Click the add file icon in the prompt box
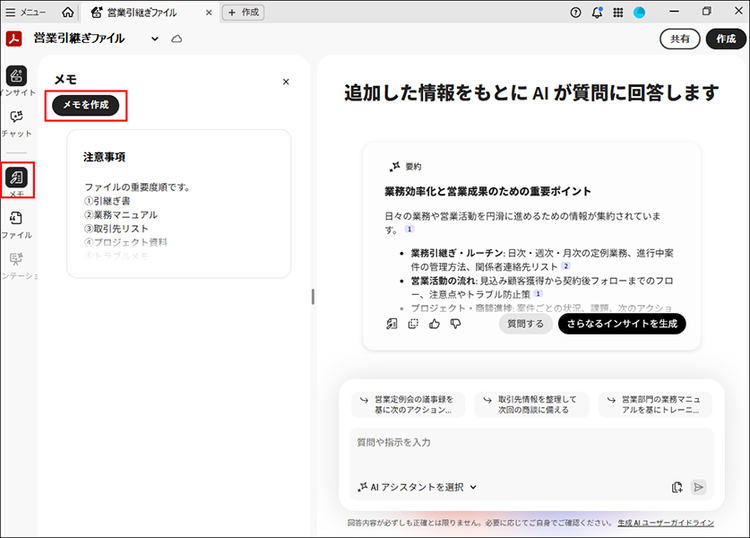The height and width of the screenshot is (538, 750). 677,487
